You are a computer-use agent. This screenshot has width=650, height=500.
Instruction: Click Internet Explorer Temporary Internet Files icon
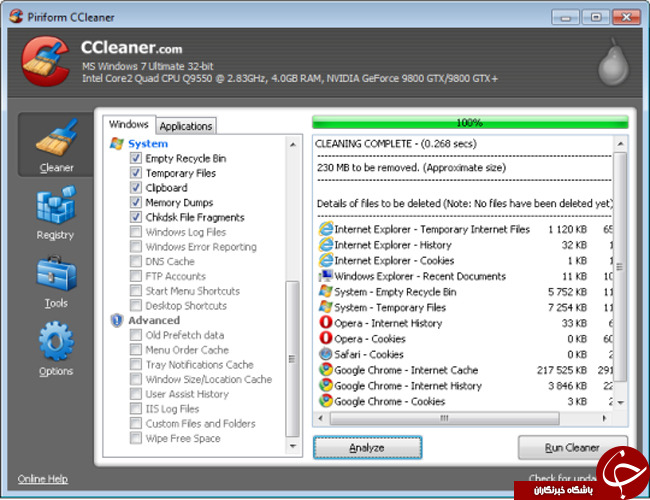pyautogui.click(x=326, y=229)
